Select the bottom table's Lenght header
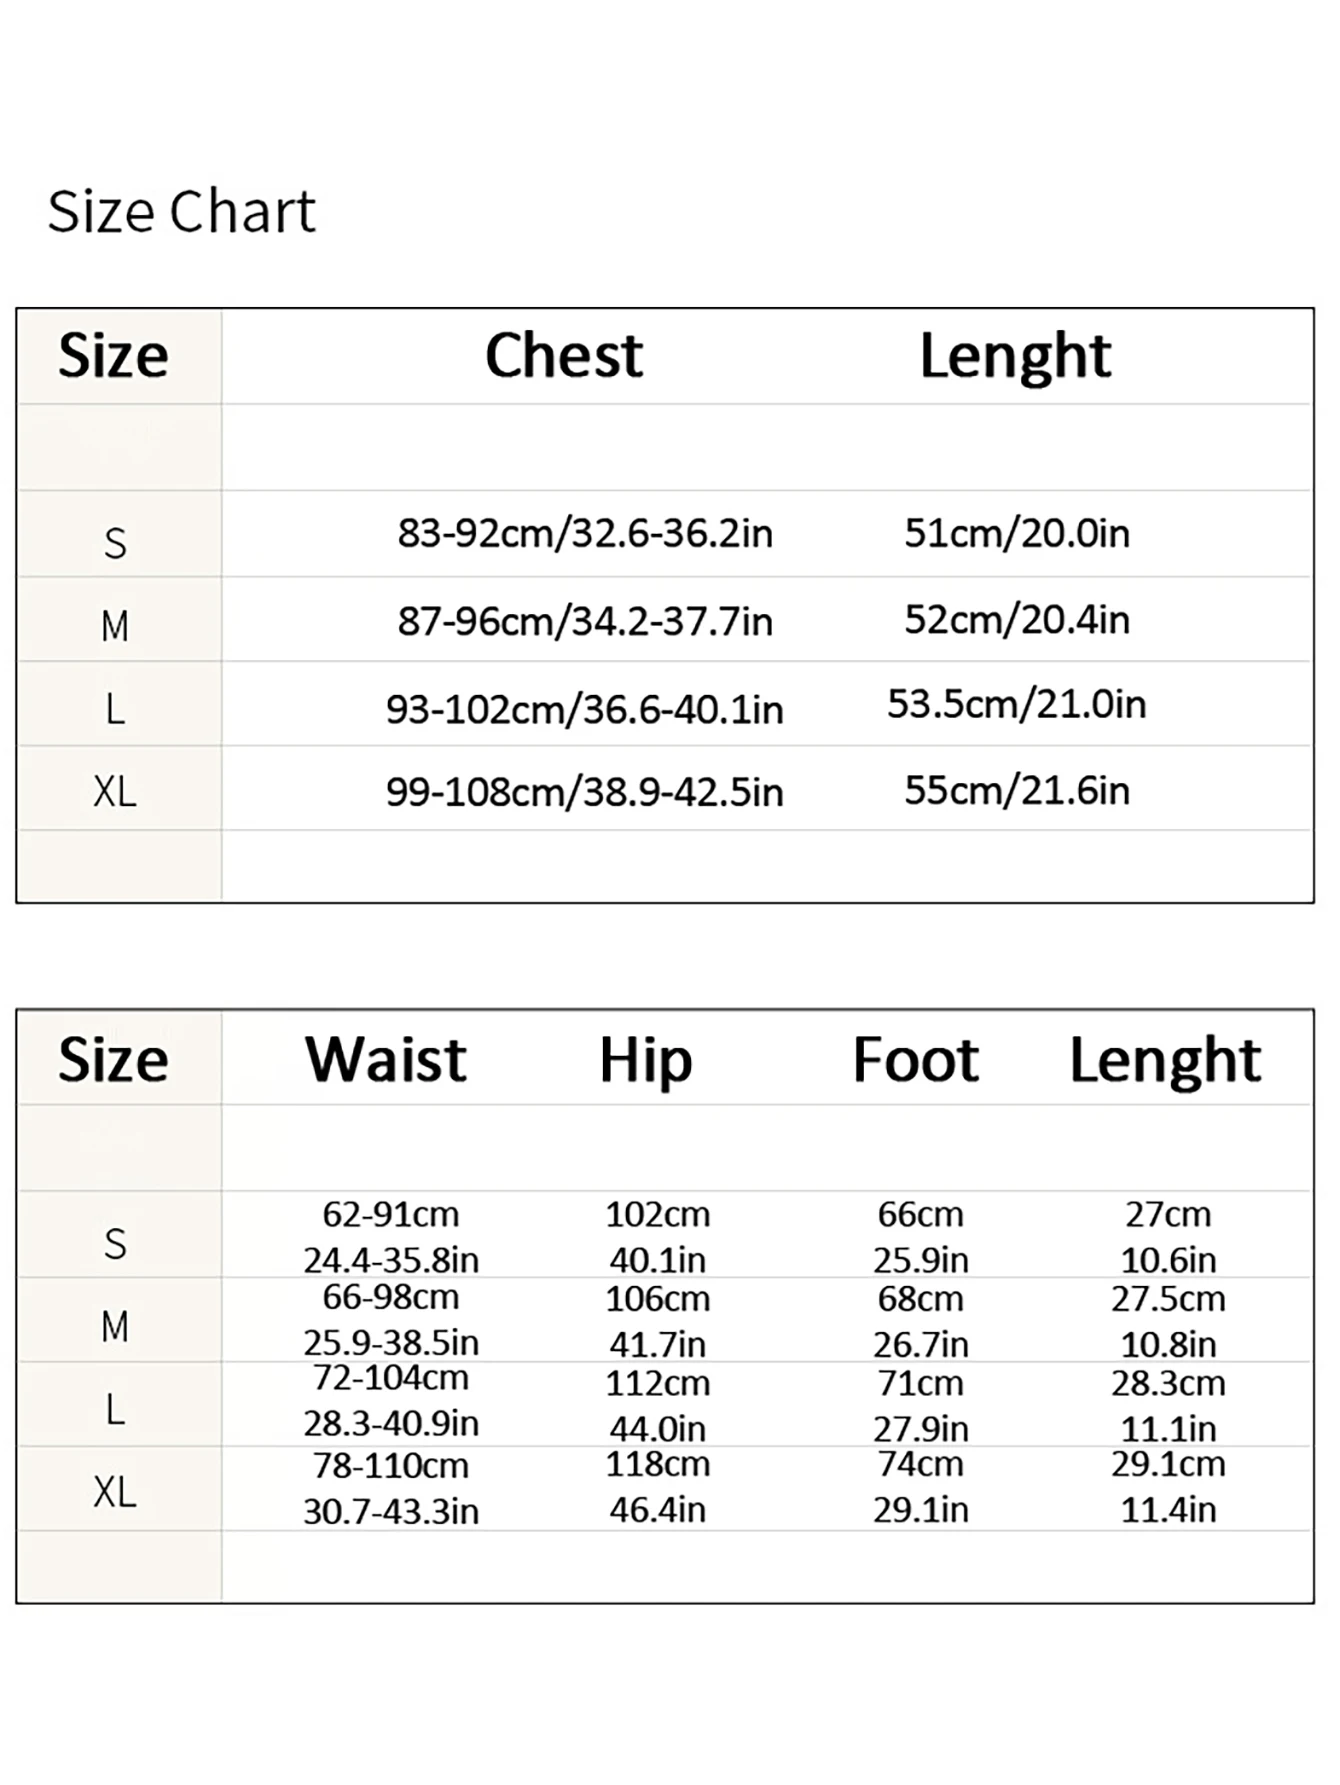The height and width of the screenshot is (1785, 1340). click(x=1165, y=1061)
